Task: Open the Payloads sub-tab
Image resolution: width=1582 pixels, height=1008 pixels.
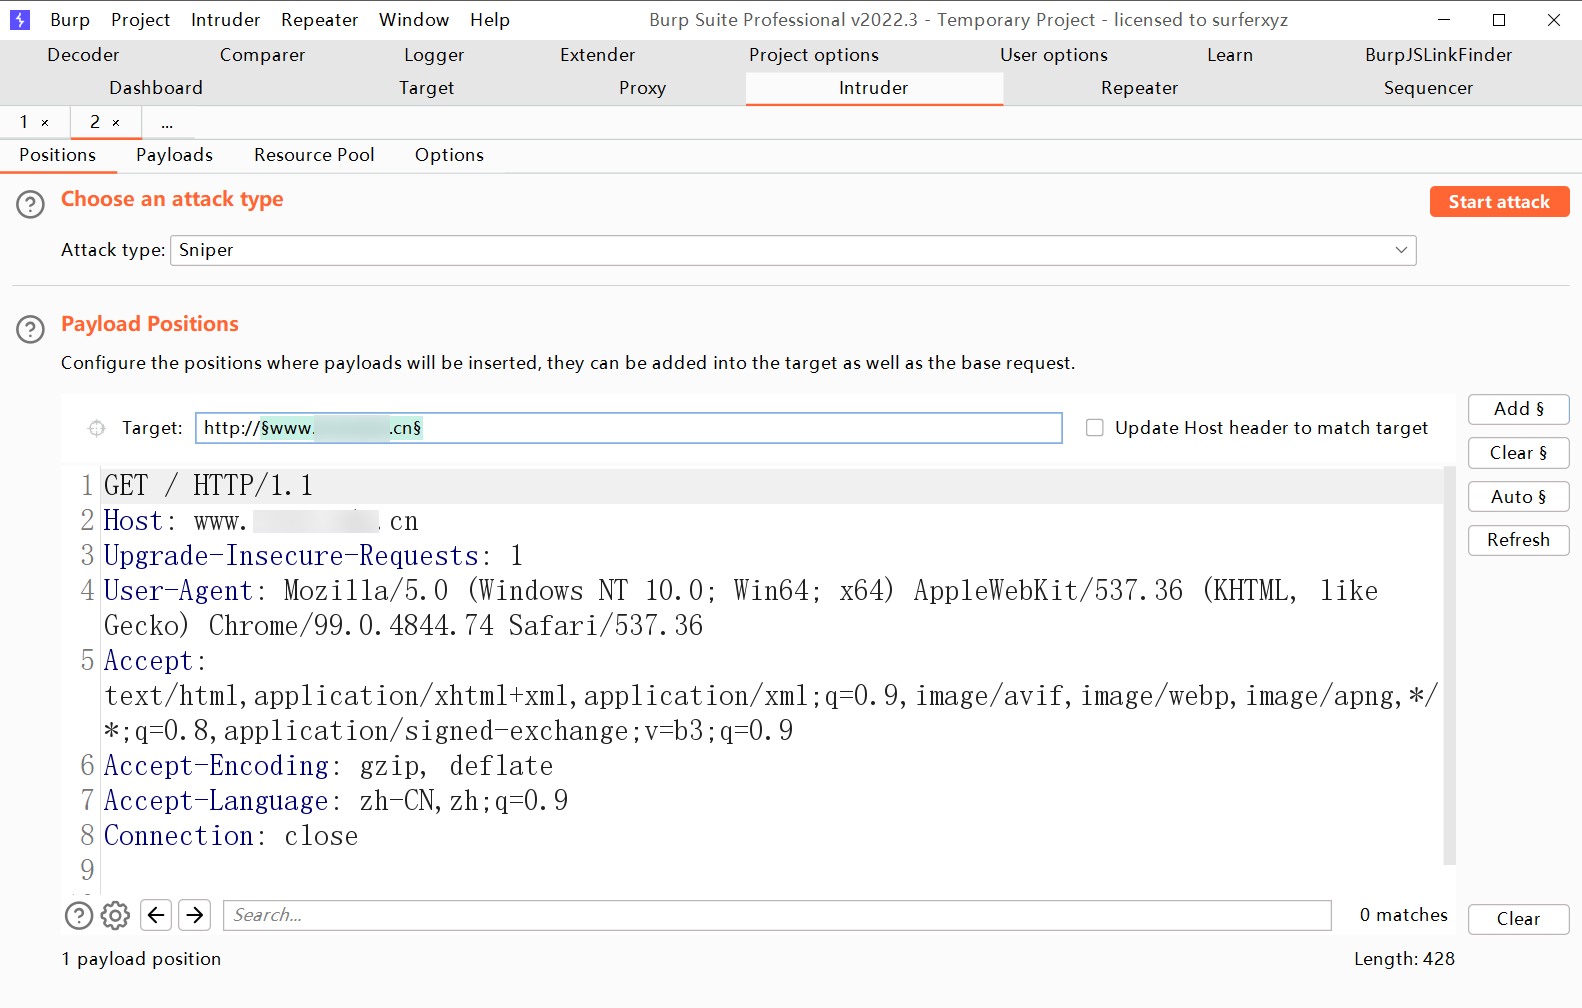Action: [175, 155]
